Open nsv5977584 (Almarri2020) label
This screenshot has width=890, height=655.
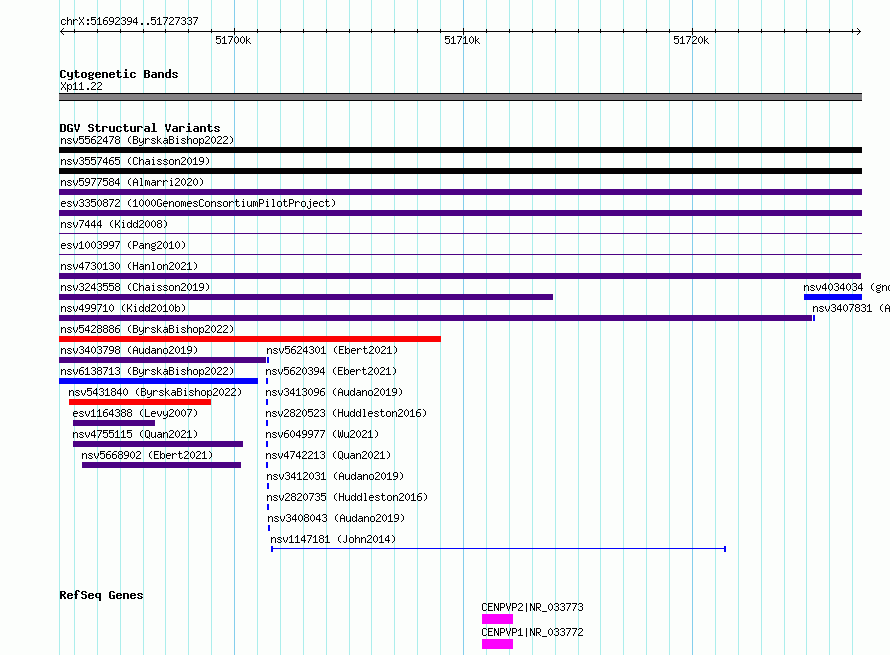[132, 182]
